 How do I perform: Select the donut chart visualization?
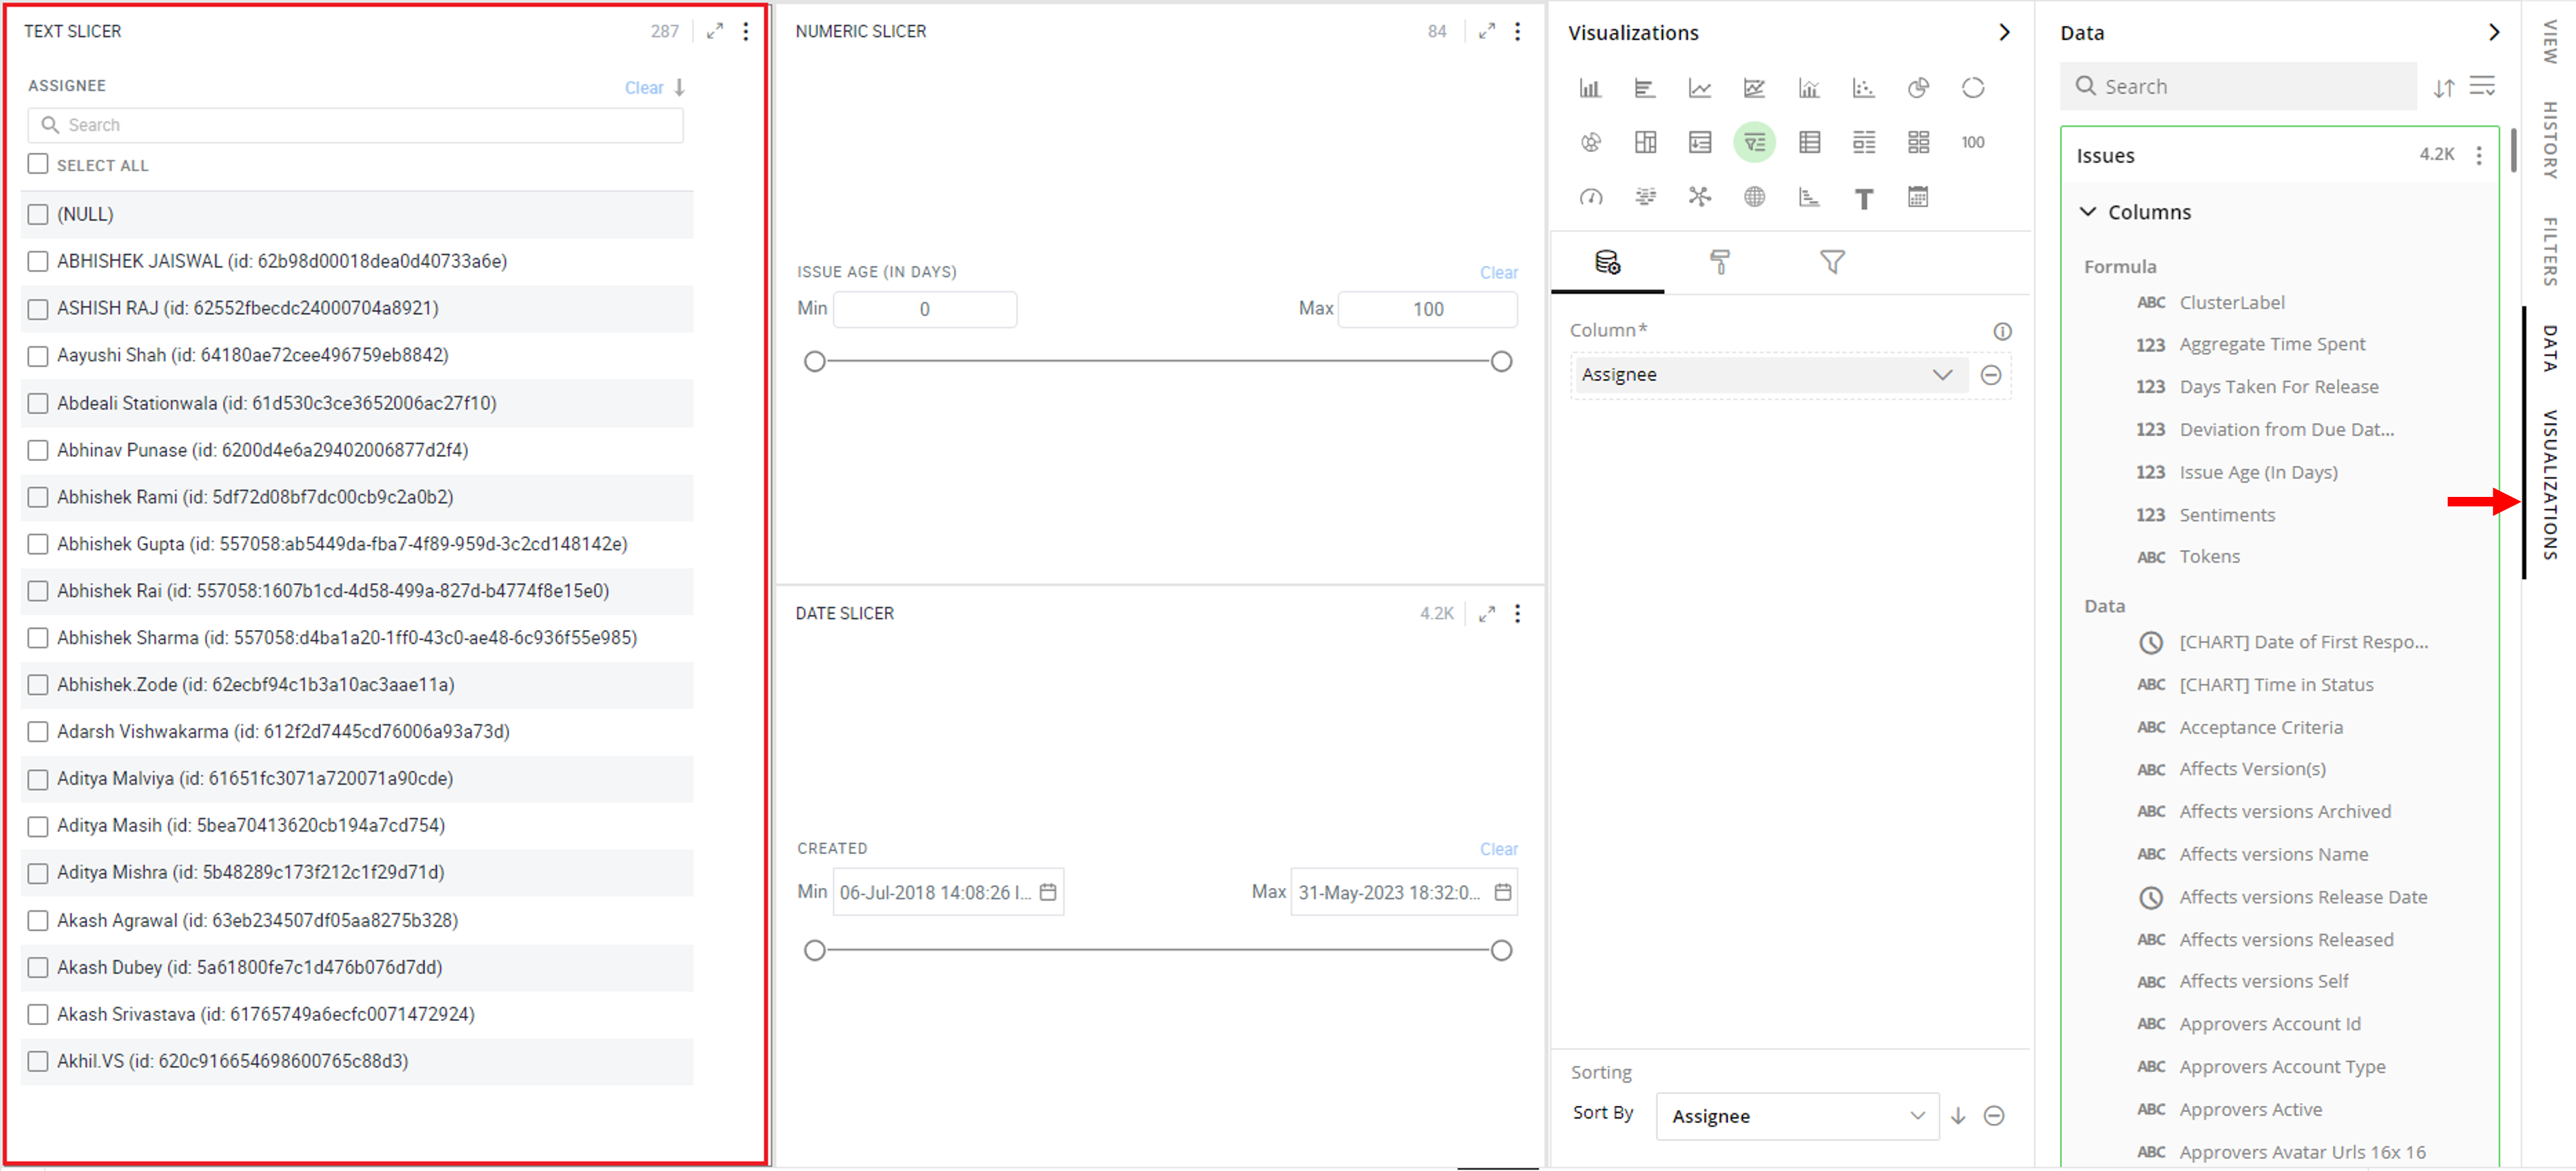click(1973, 88)
